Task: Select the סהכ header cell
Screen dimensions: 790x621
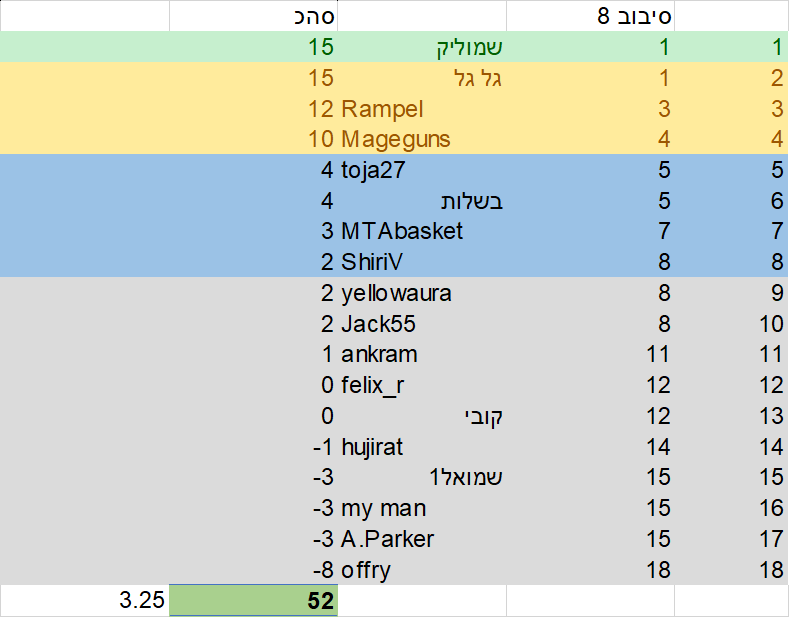Action: [x=253, y=16]
